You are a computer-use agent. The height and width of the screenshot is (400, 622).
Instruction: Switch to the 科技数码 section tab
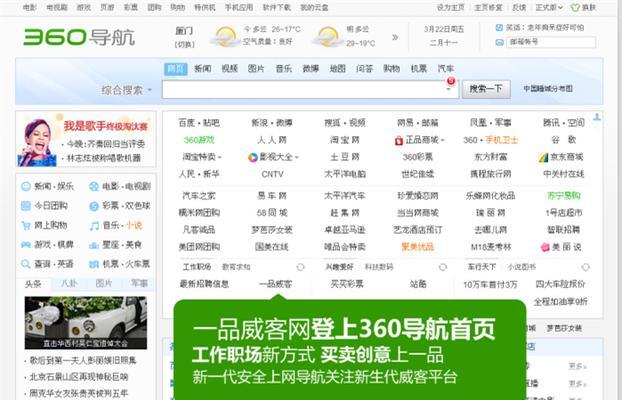pyautogui.click(x=379, y=267)
